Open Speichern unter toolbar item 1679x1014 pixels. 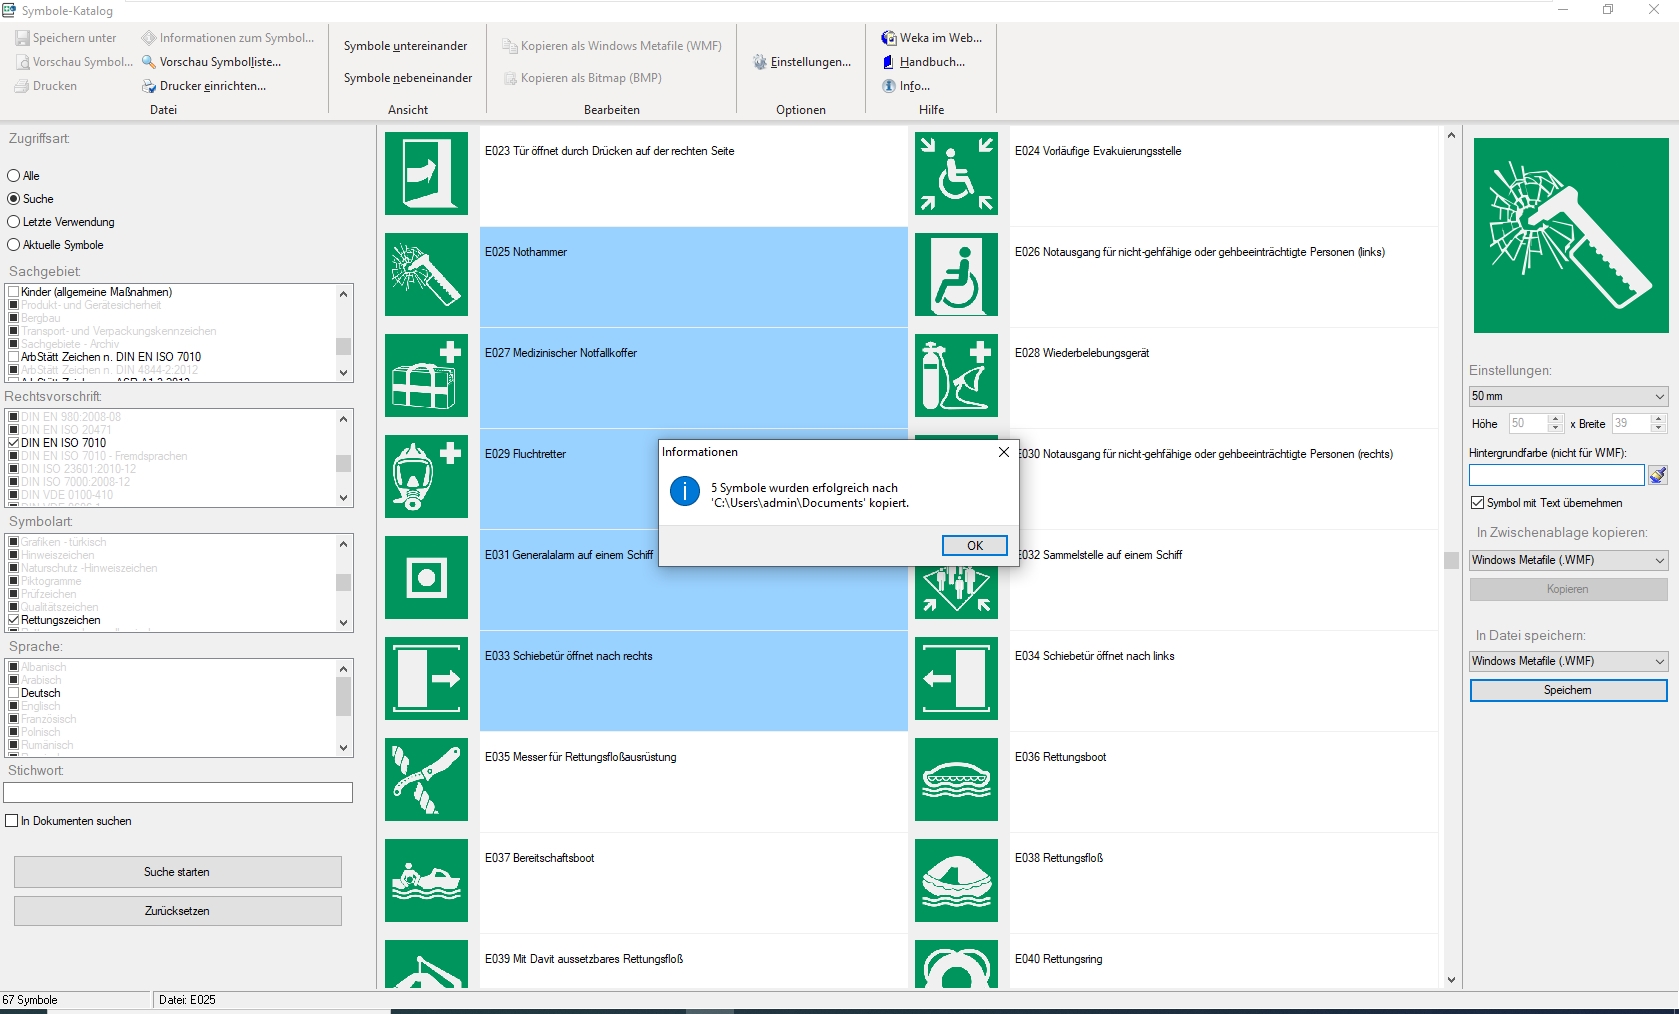(66, 38)
